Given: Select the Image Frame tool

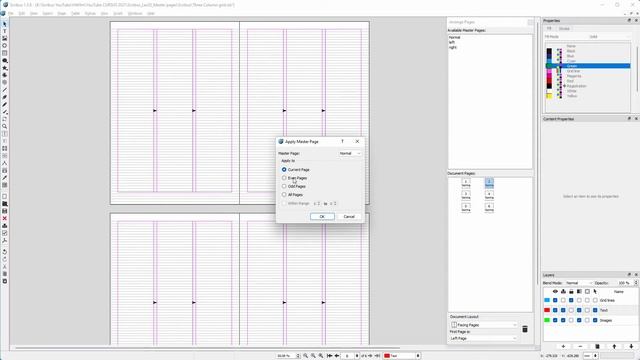Looking at the screenshot, I should pos(4,38).
